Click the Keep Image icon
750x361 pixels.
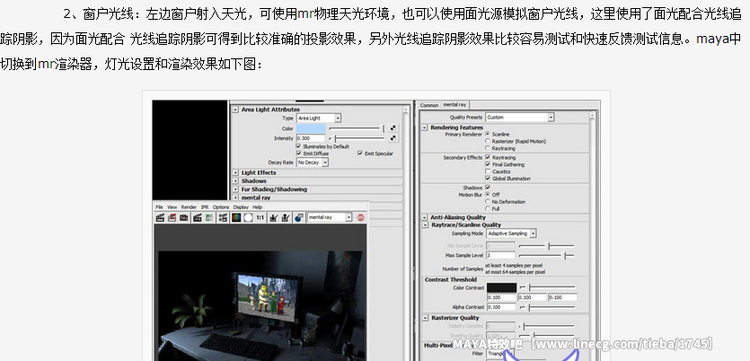point(274,218)
